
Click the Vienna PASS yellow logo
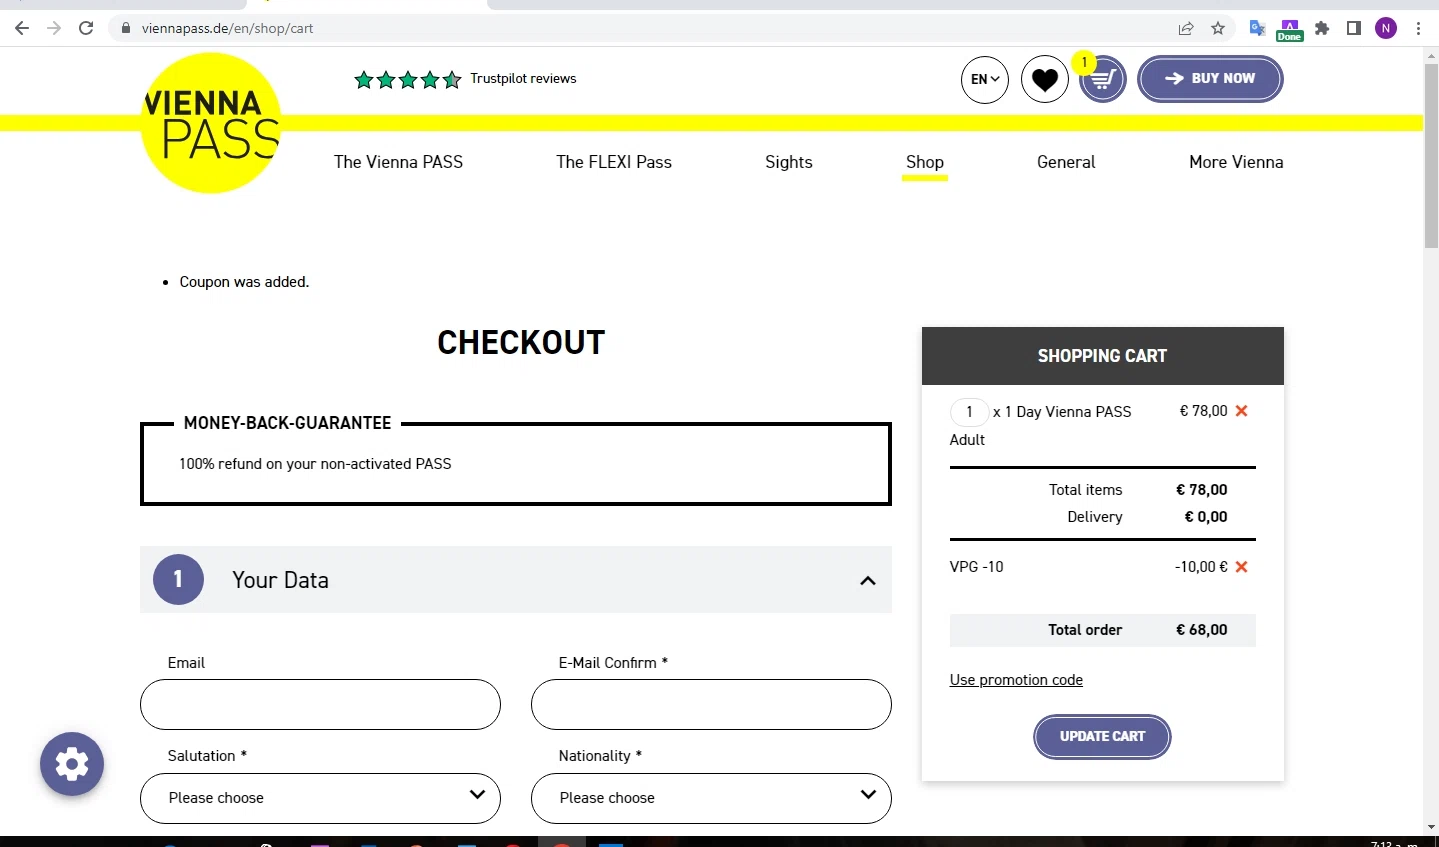[211, 123]
